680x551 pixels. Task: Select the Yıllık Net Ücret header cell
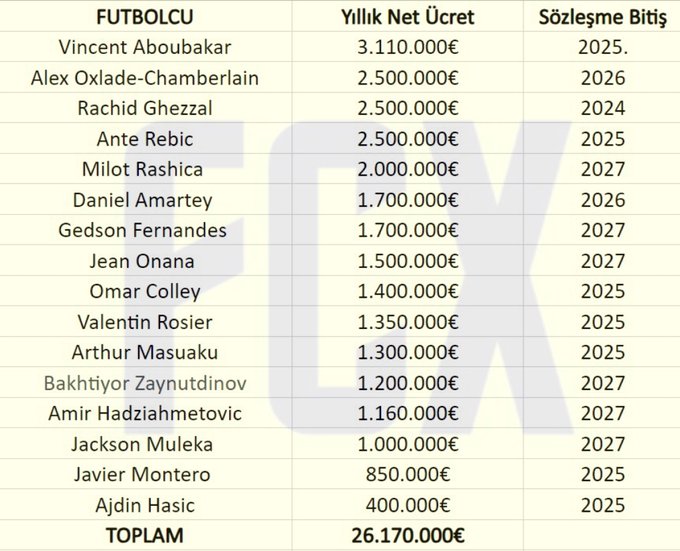408,18
